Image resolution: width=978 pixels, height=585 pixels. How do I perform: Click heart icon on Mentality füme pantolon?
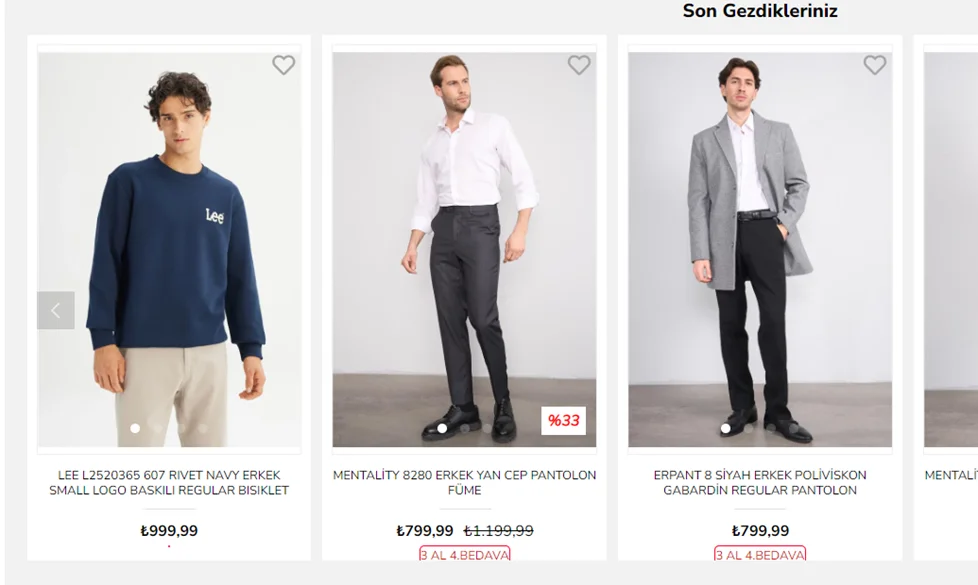(579, 65)
